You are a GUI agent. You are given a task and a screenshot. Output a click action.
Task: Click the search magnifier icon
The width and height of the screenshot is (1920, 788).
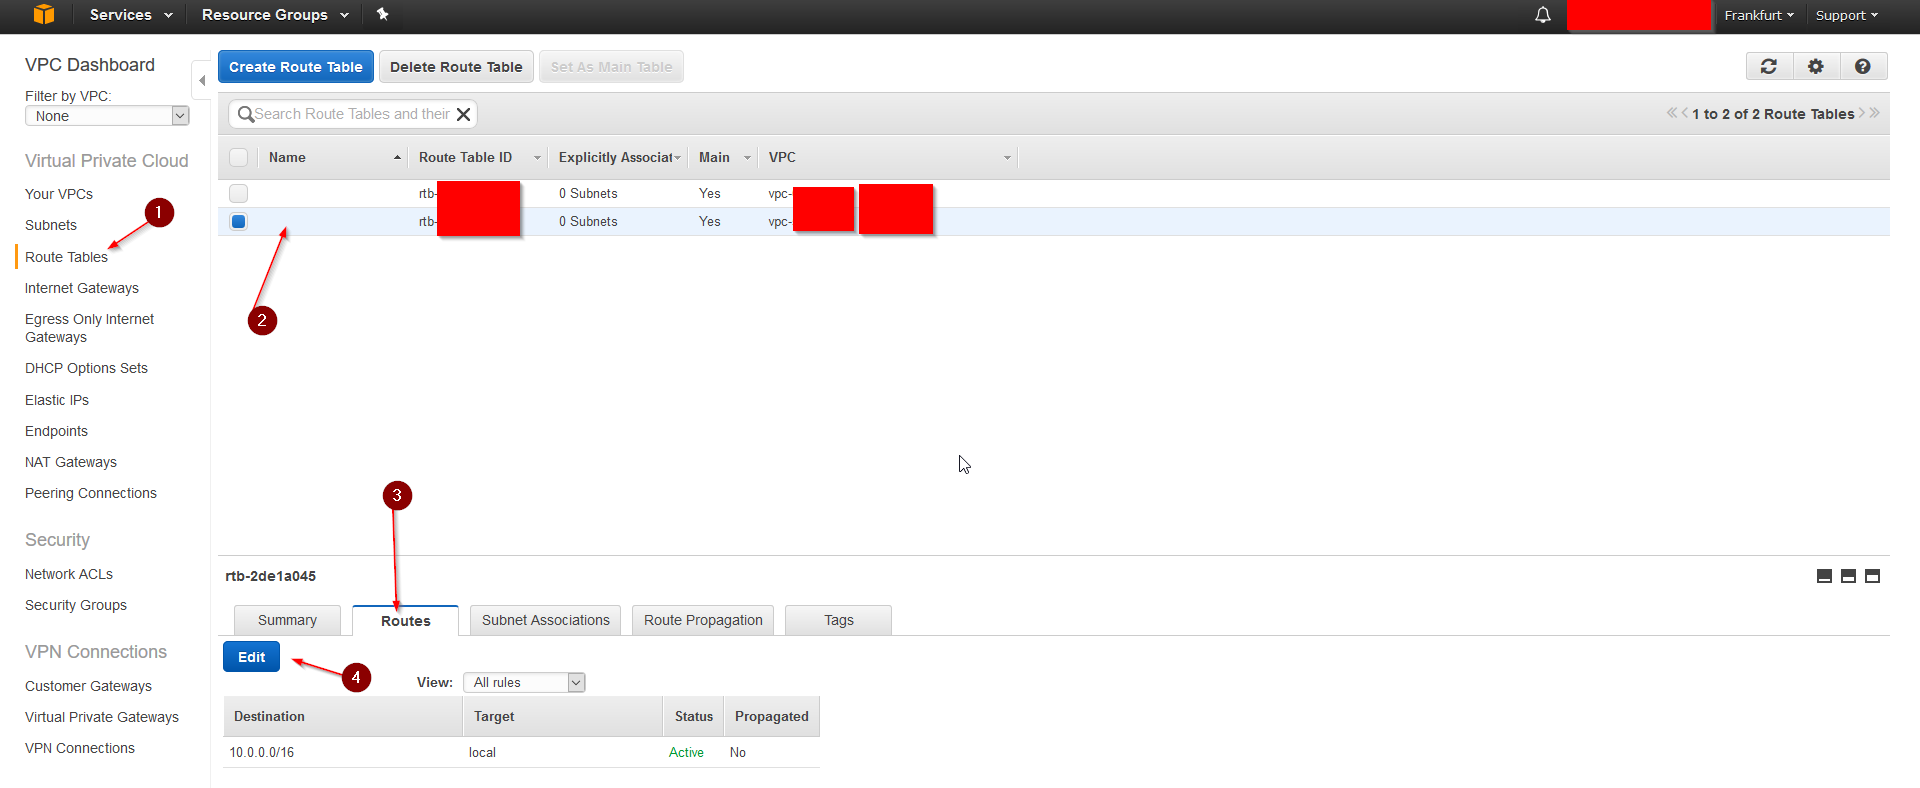pos(245,114)
